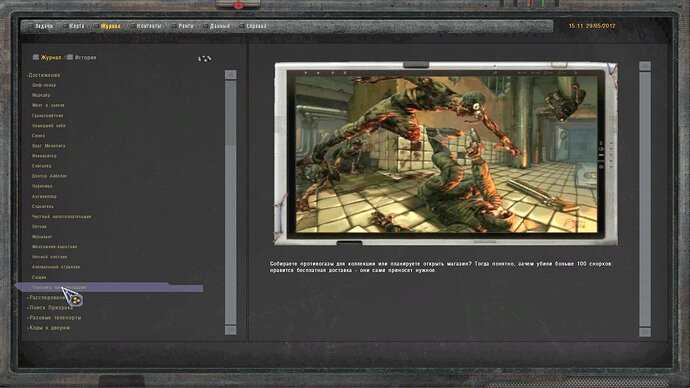Select the Честный налогоплательщик achievement entry
The image size is (690, 388).
(x=61, y=216)
